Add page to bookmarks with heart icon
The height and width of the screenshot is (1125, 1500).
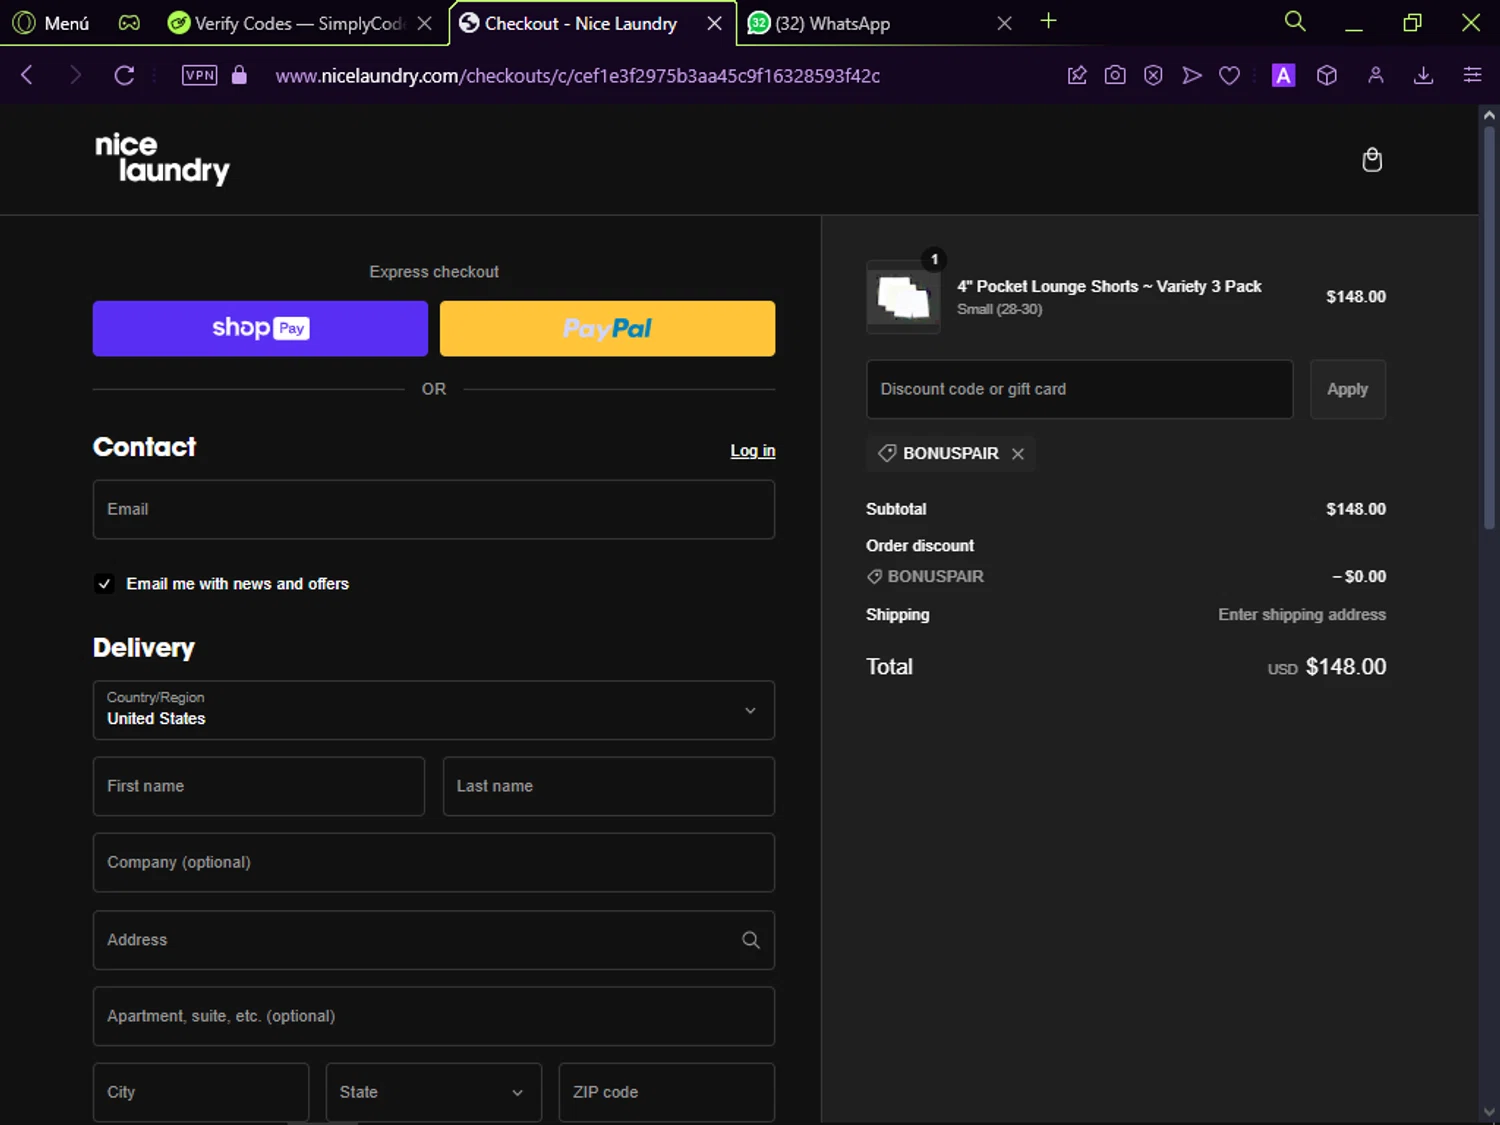1229,75
